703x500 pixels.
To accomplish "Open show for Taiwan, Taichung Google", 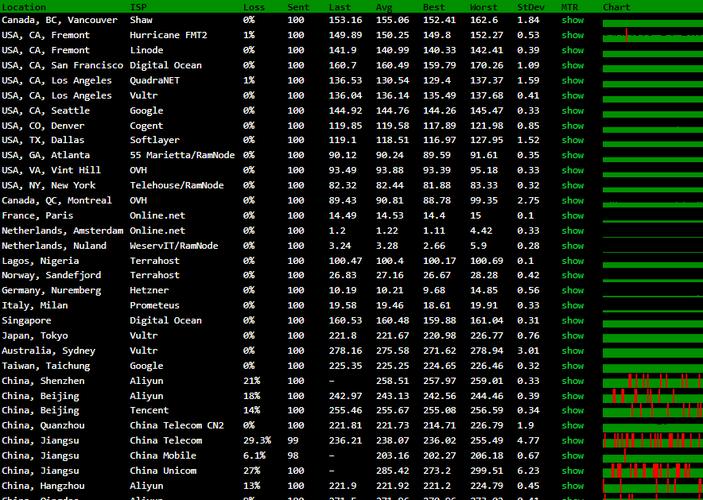I will 573,366.
